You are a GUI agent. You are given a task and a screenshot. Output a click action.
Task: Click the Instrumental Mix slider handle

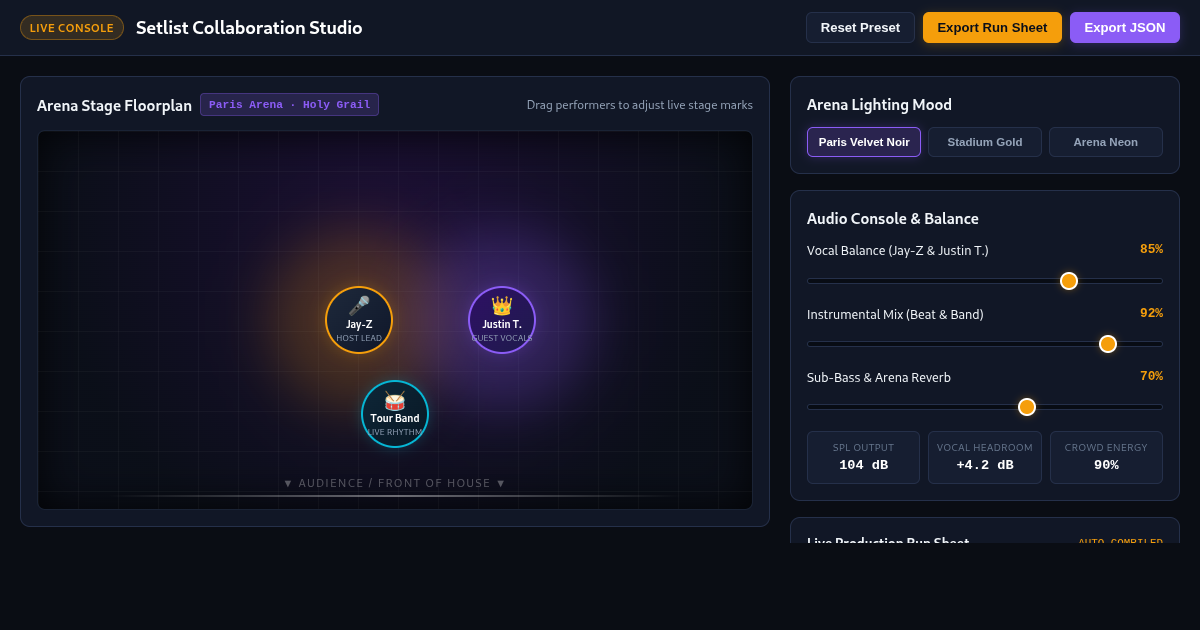tap(1108, 344)
